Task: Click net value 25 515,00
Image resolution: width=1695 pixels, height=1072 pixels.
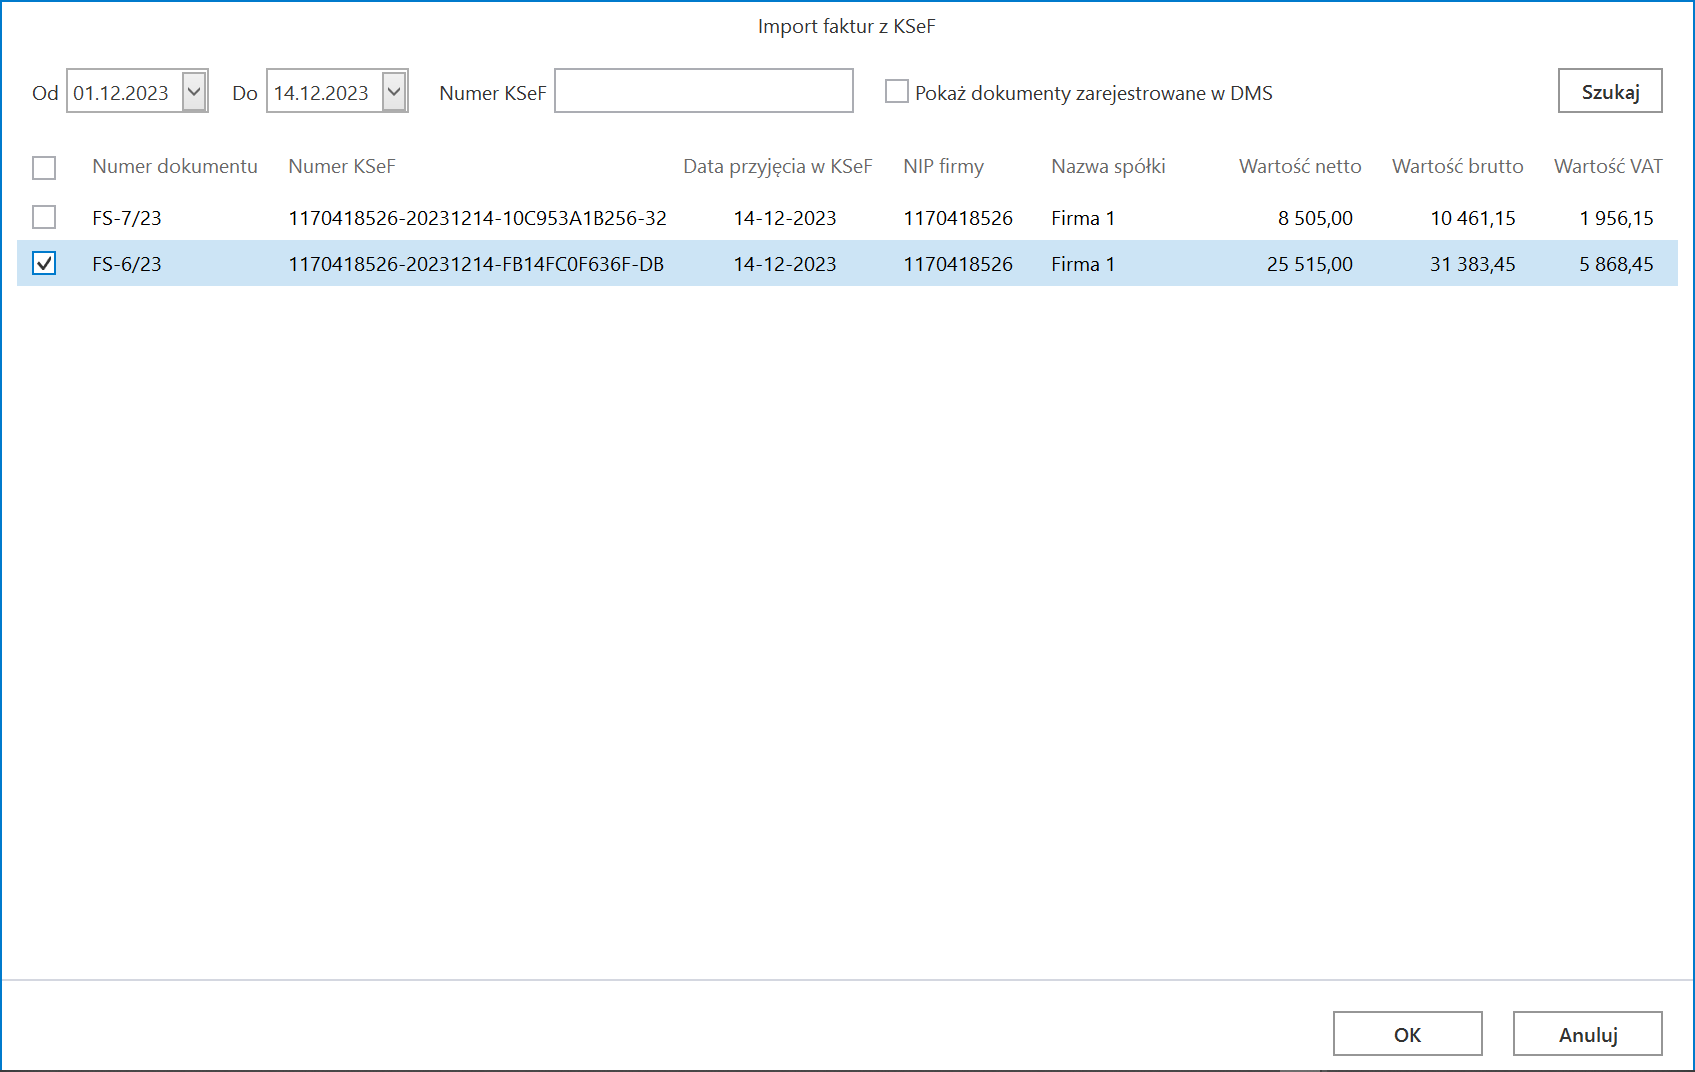Action: tap(1310, 264)
